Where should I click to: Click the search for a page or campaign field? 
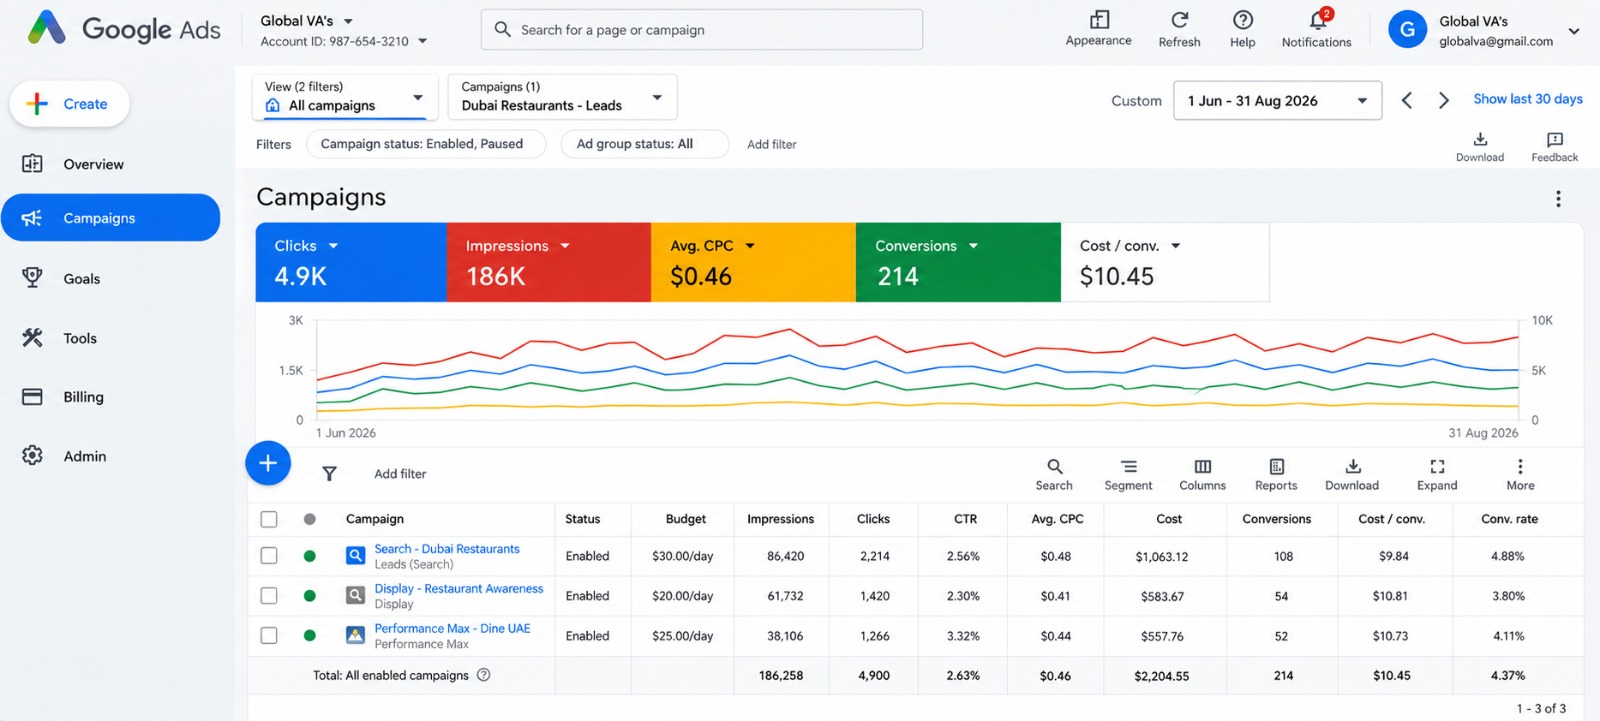[x=702, y=30]
